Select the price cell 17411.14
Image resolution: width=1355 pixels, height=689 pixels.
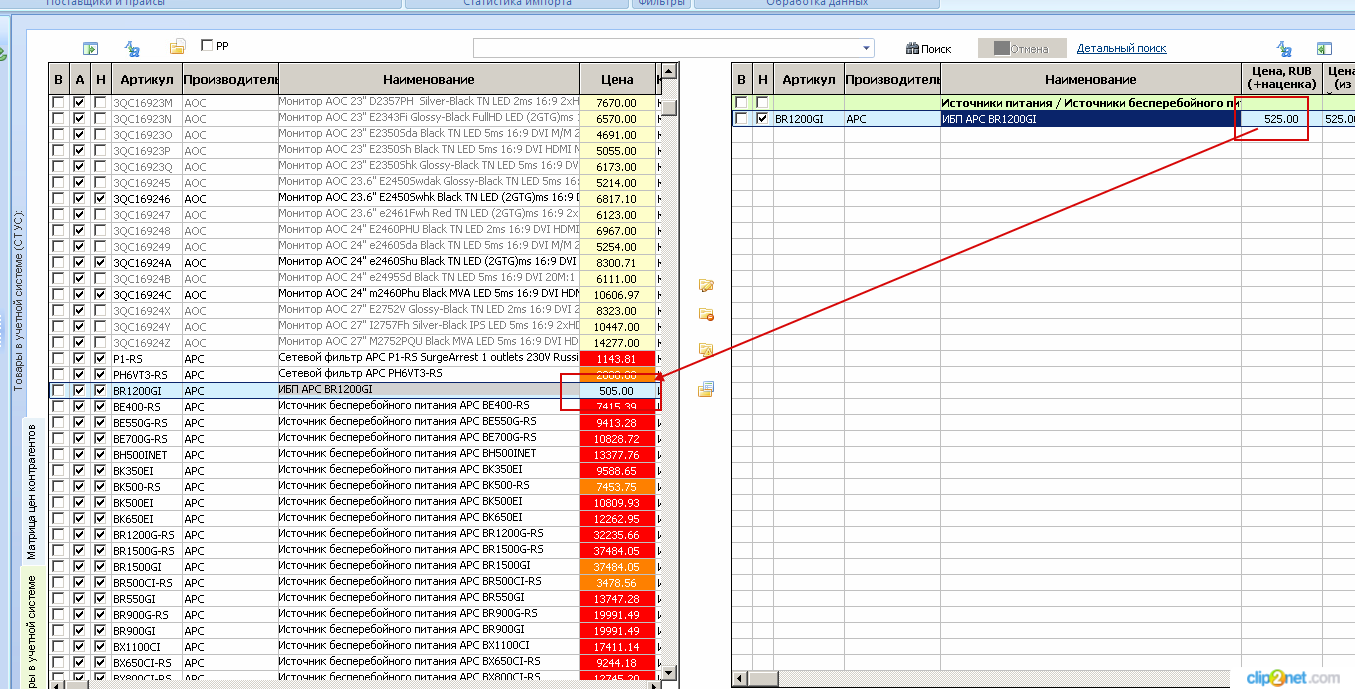pyautogui.click(x=617, y=647)
